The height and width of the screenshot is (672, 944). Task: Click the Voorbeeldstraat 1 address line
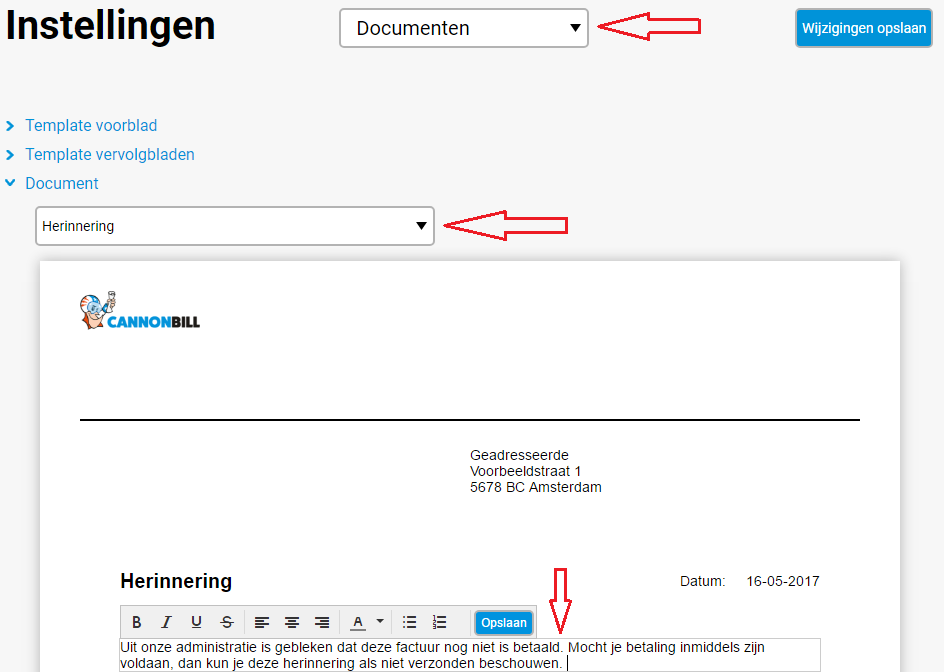[x=525, y=471]
